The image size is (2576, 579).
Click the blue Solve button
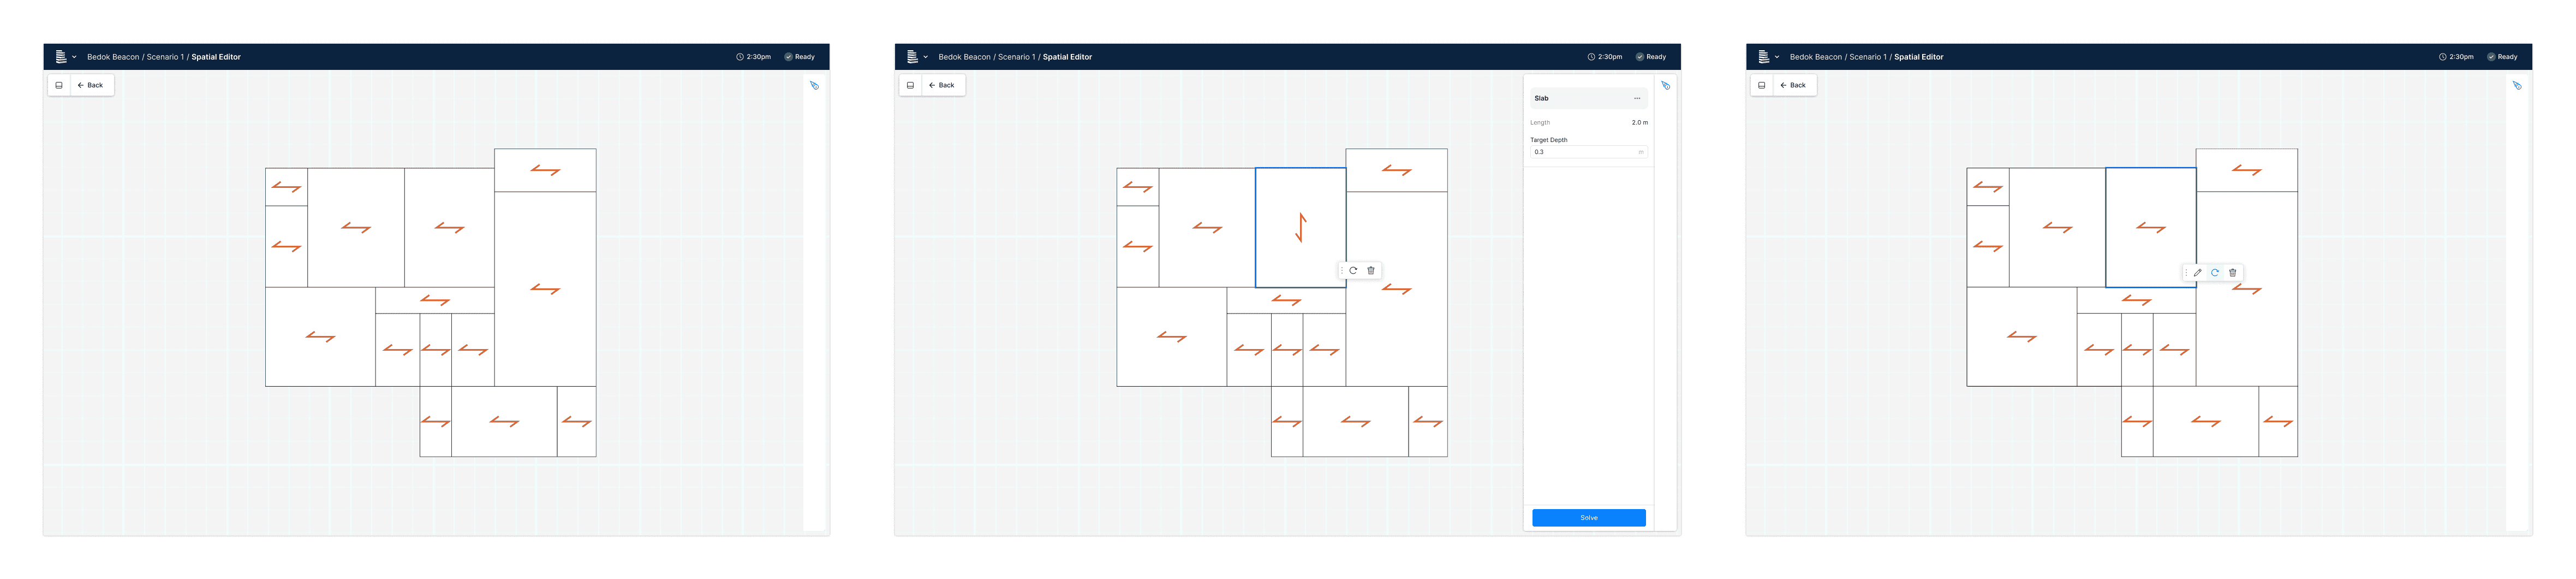pos(1589,518)
